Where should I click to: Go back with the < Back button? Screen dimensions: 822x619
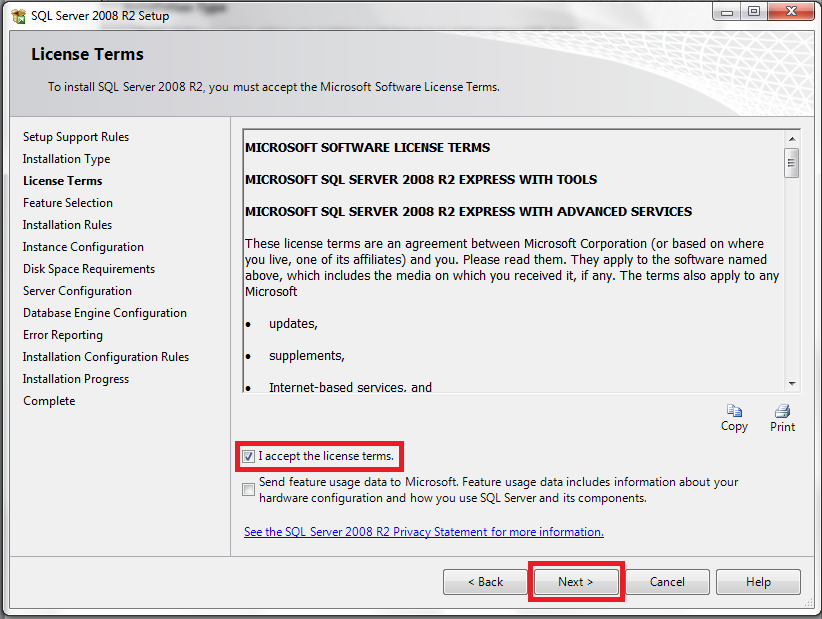tap(485, 582)
